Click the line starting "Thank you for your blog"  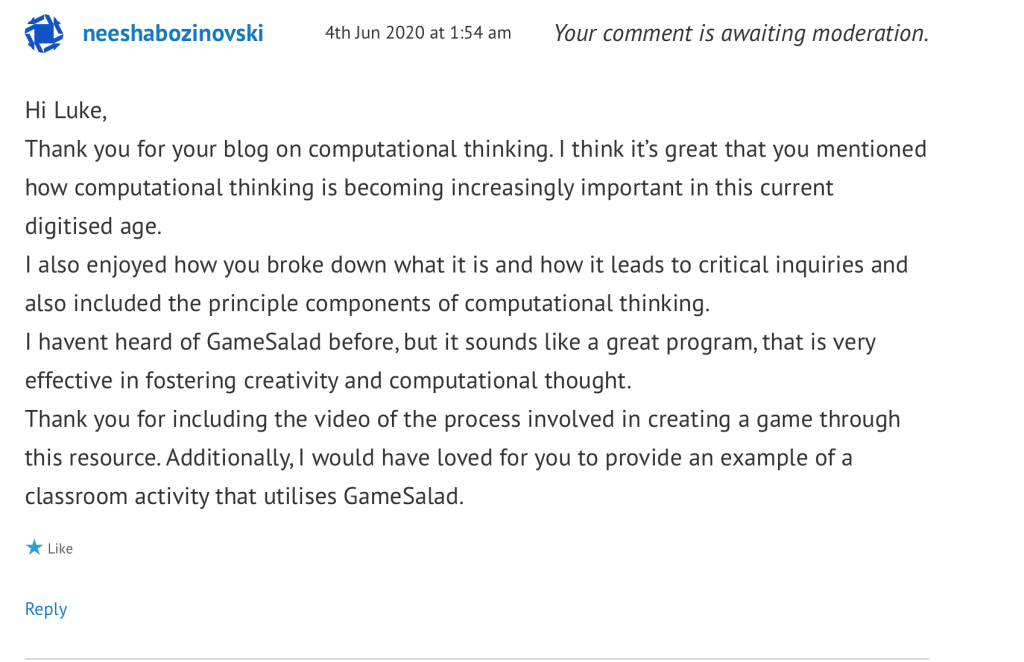[x=475, y=149]
